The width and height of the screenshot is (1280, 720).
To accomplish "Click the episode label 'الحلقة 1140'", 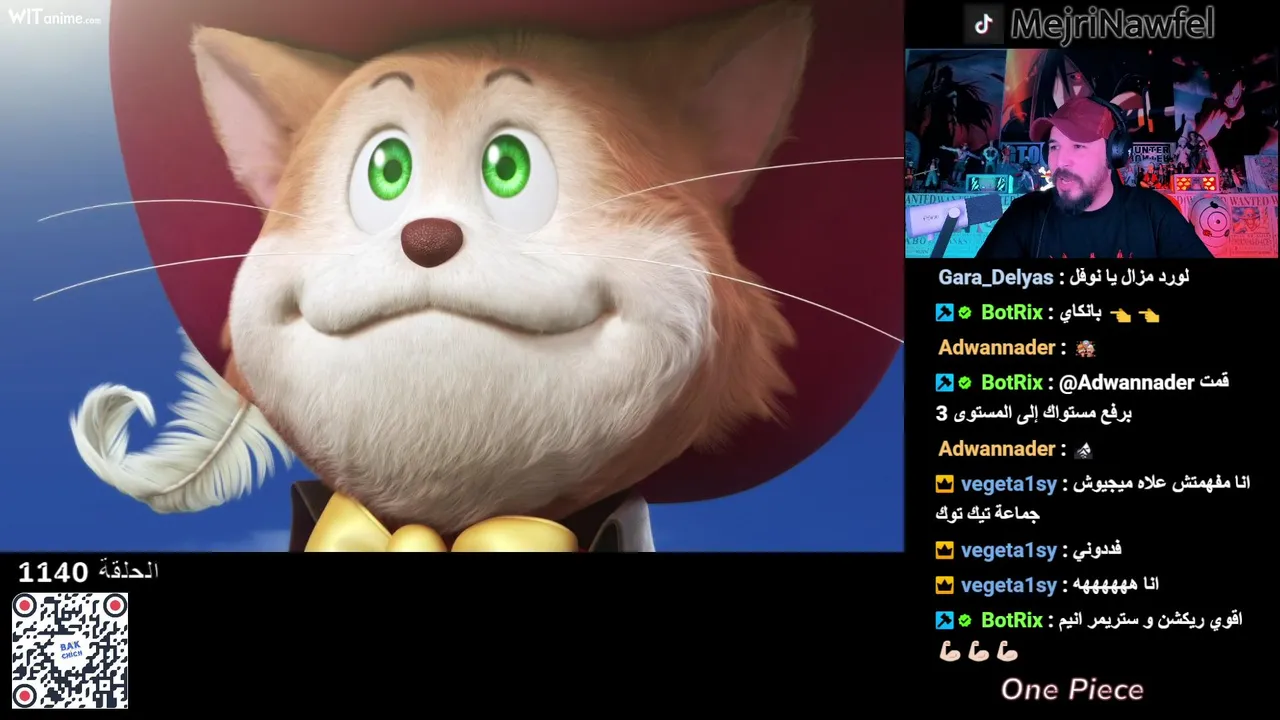I will coord(88,572).
